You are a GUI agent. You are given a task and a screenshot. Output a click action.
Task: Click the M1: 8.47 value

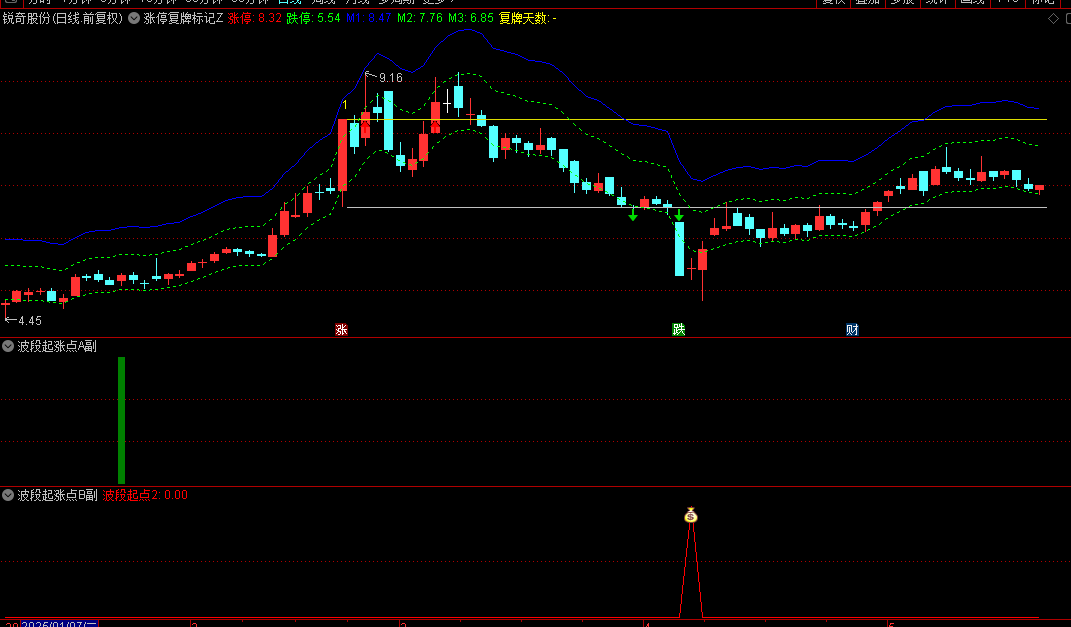click(368, 18)
